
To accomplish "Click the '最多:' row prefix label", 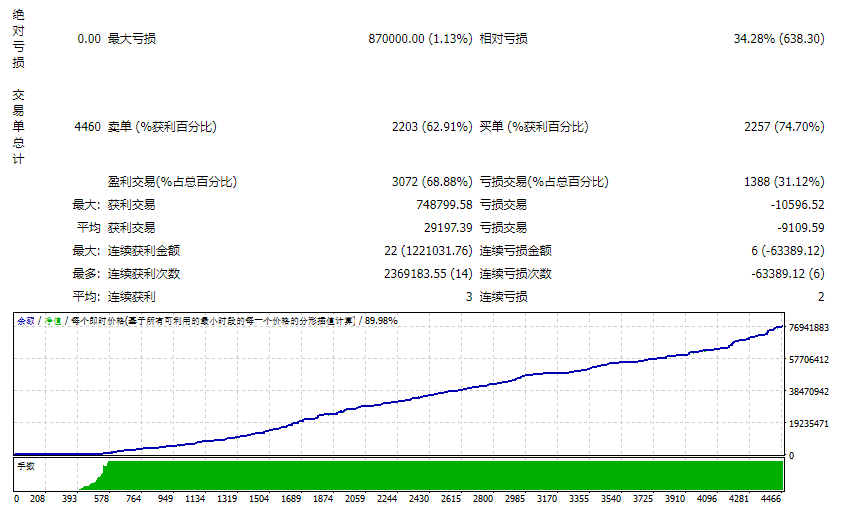I will 87,274.
